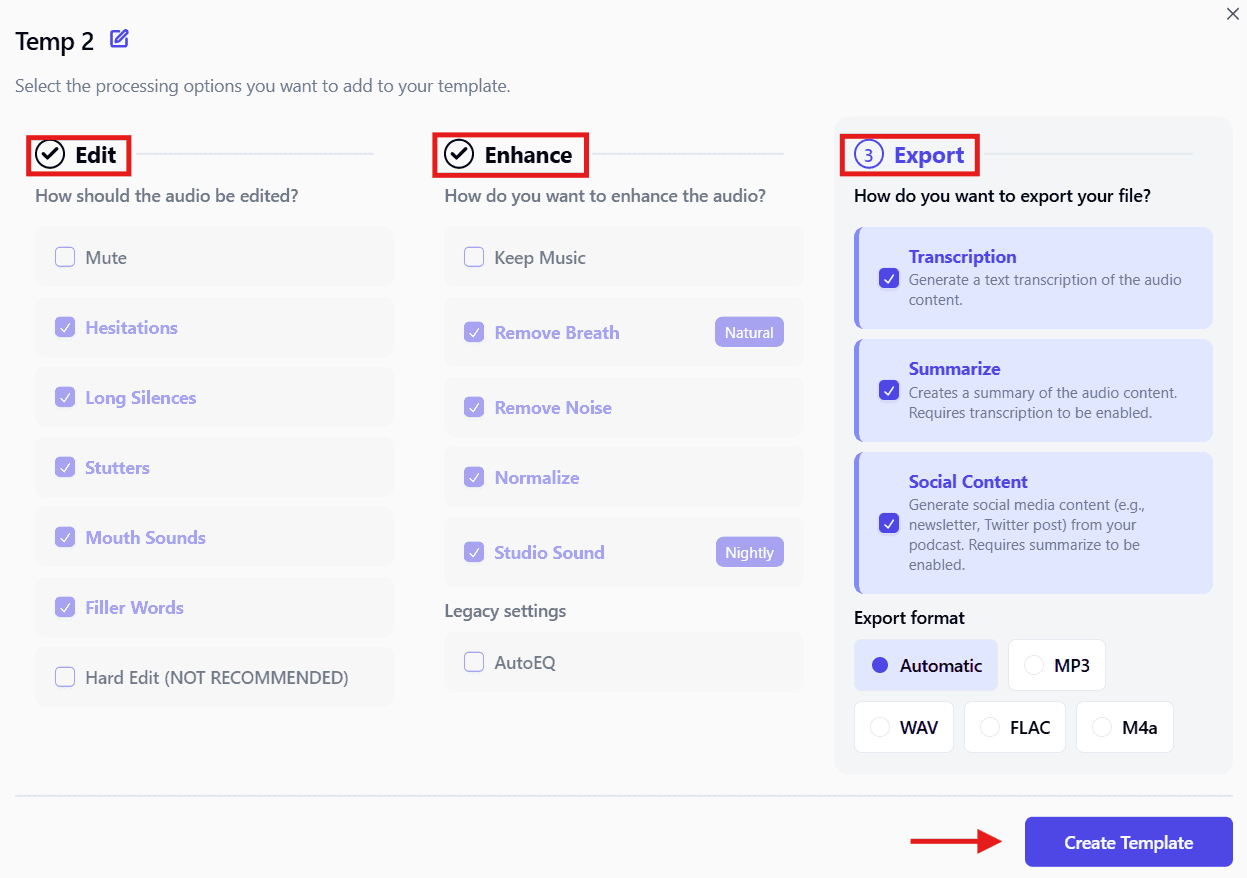Screen dimensions: 1247x878
Task: Pick the M4a export format
Action: point(1124,727)
